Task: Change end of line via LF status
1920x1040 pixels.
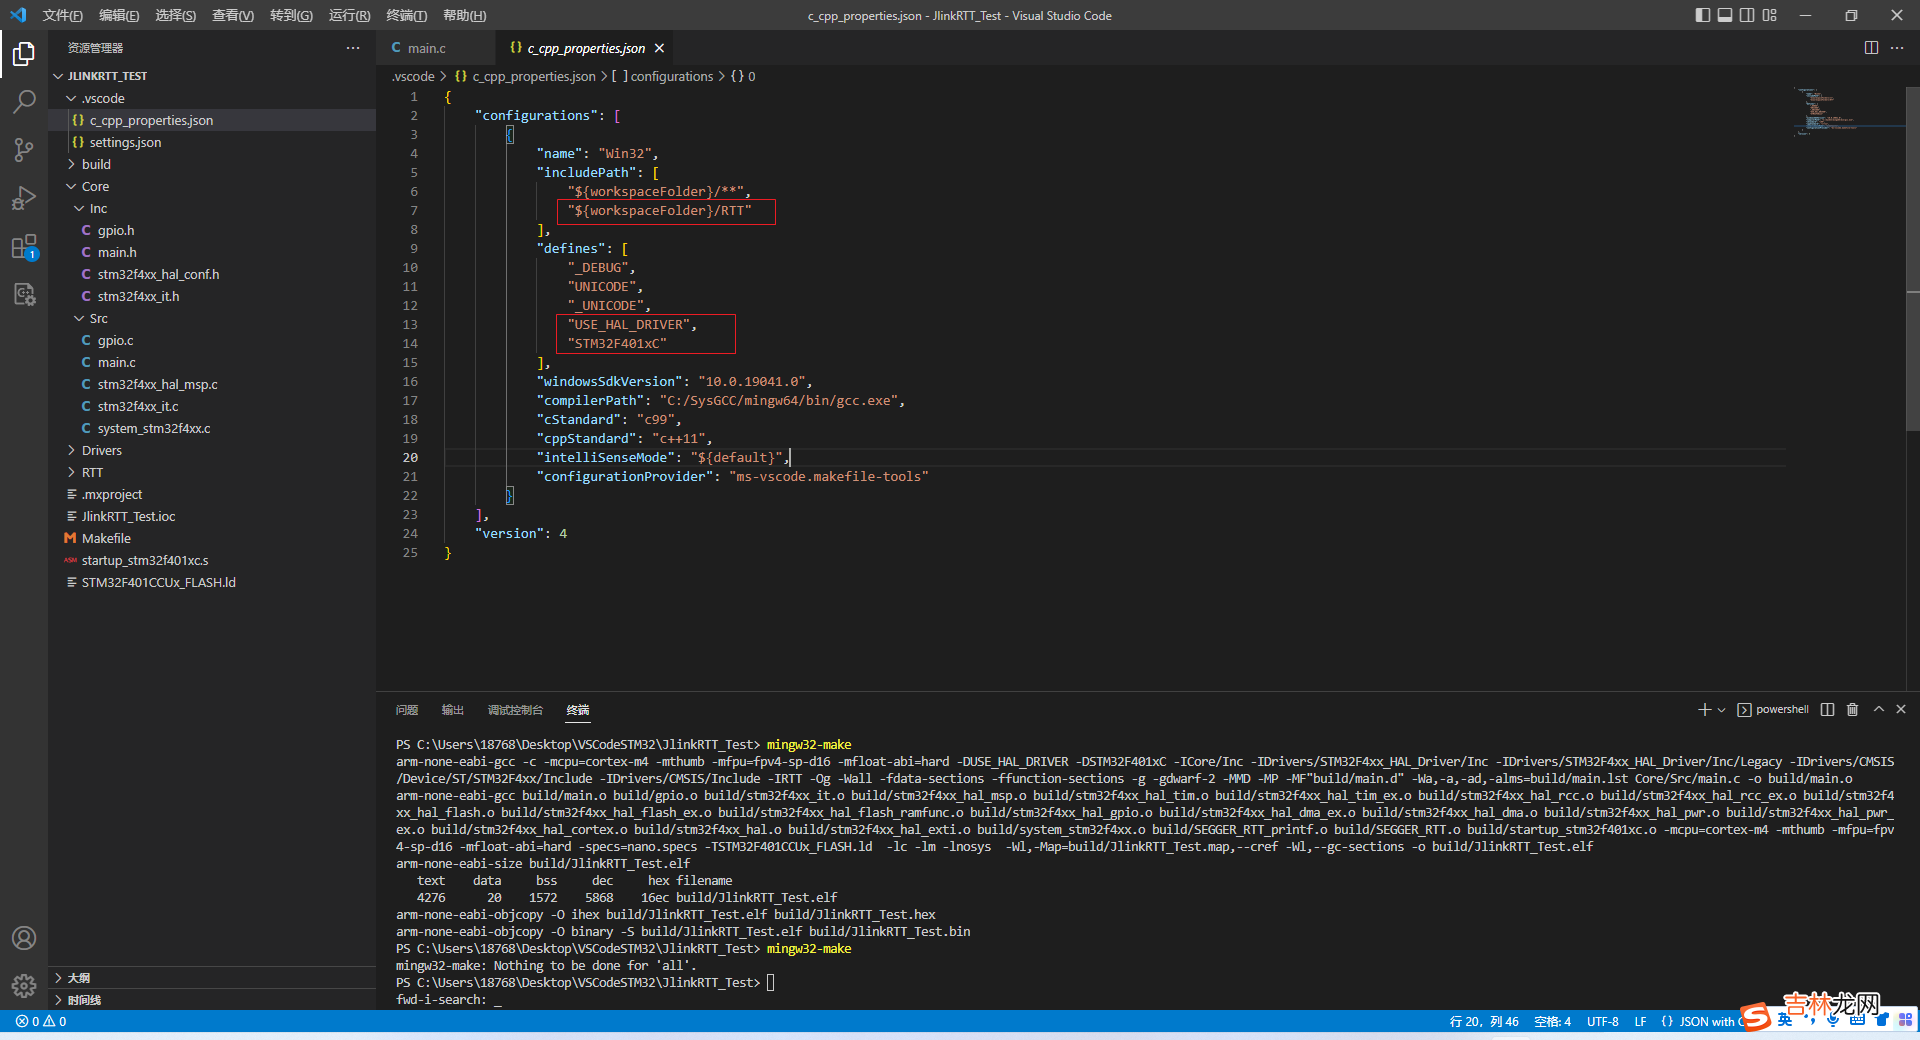Action: (1640, 1021)
